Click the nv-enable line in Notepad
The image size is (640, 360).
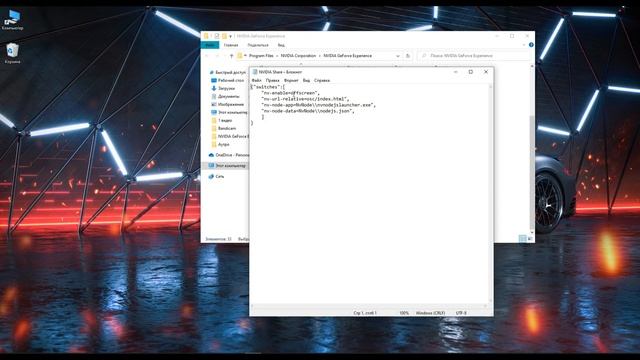[290, 93]
